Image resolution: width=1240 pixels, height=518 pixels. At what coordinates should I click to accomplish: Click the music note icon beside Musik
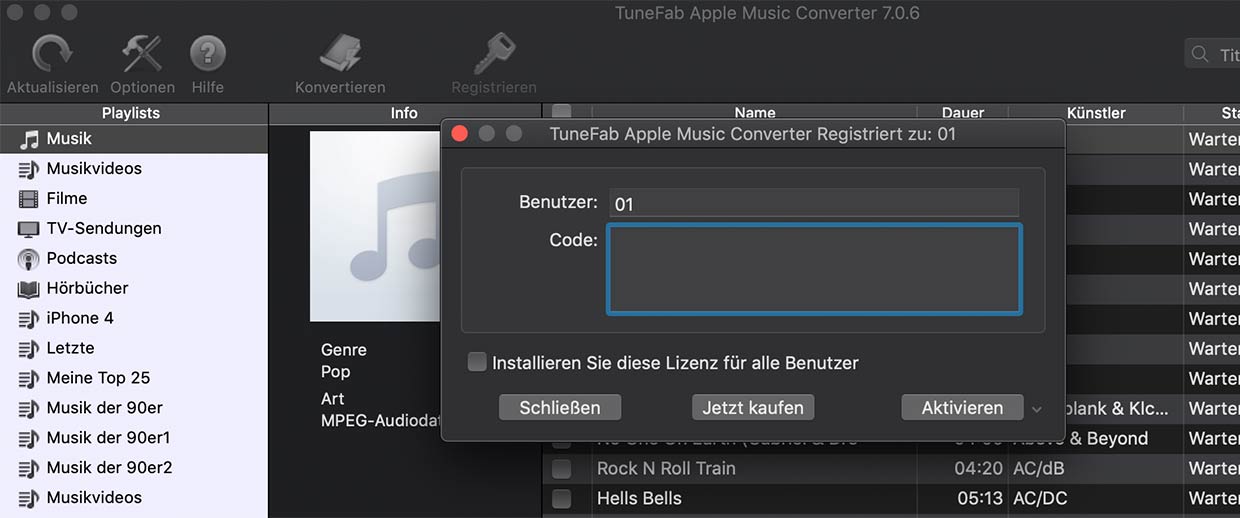coord(29,139)
